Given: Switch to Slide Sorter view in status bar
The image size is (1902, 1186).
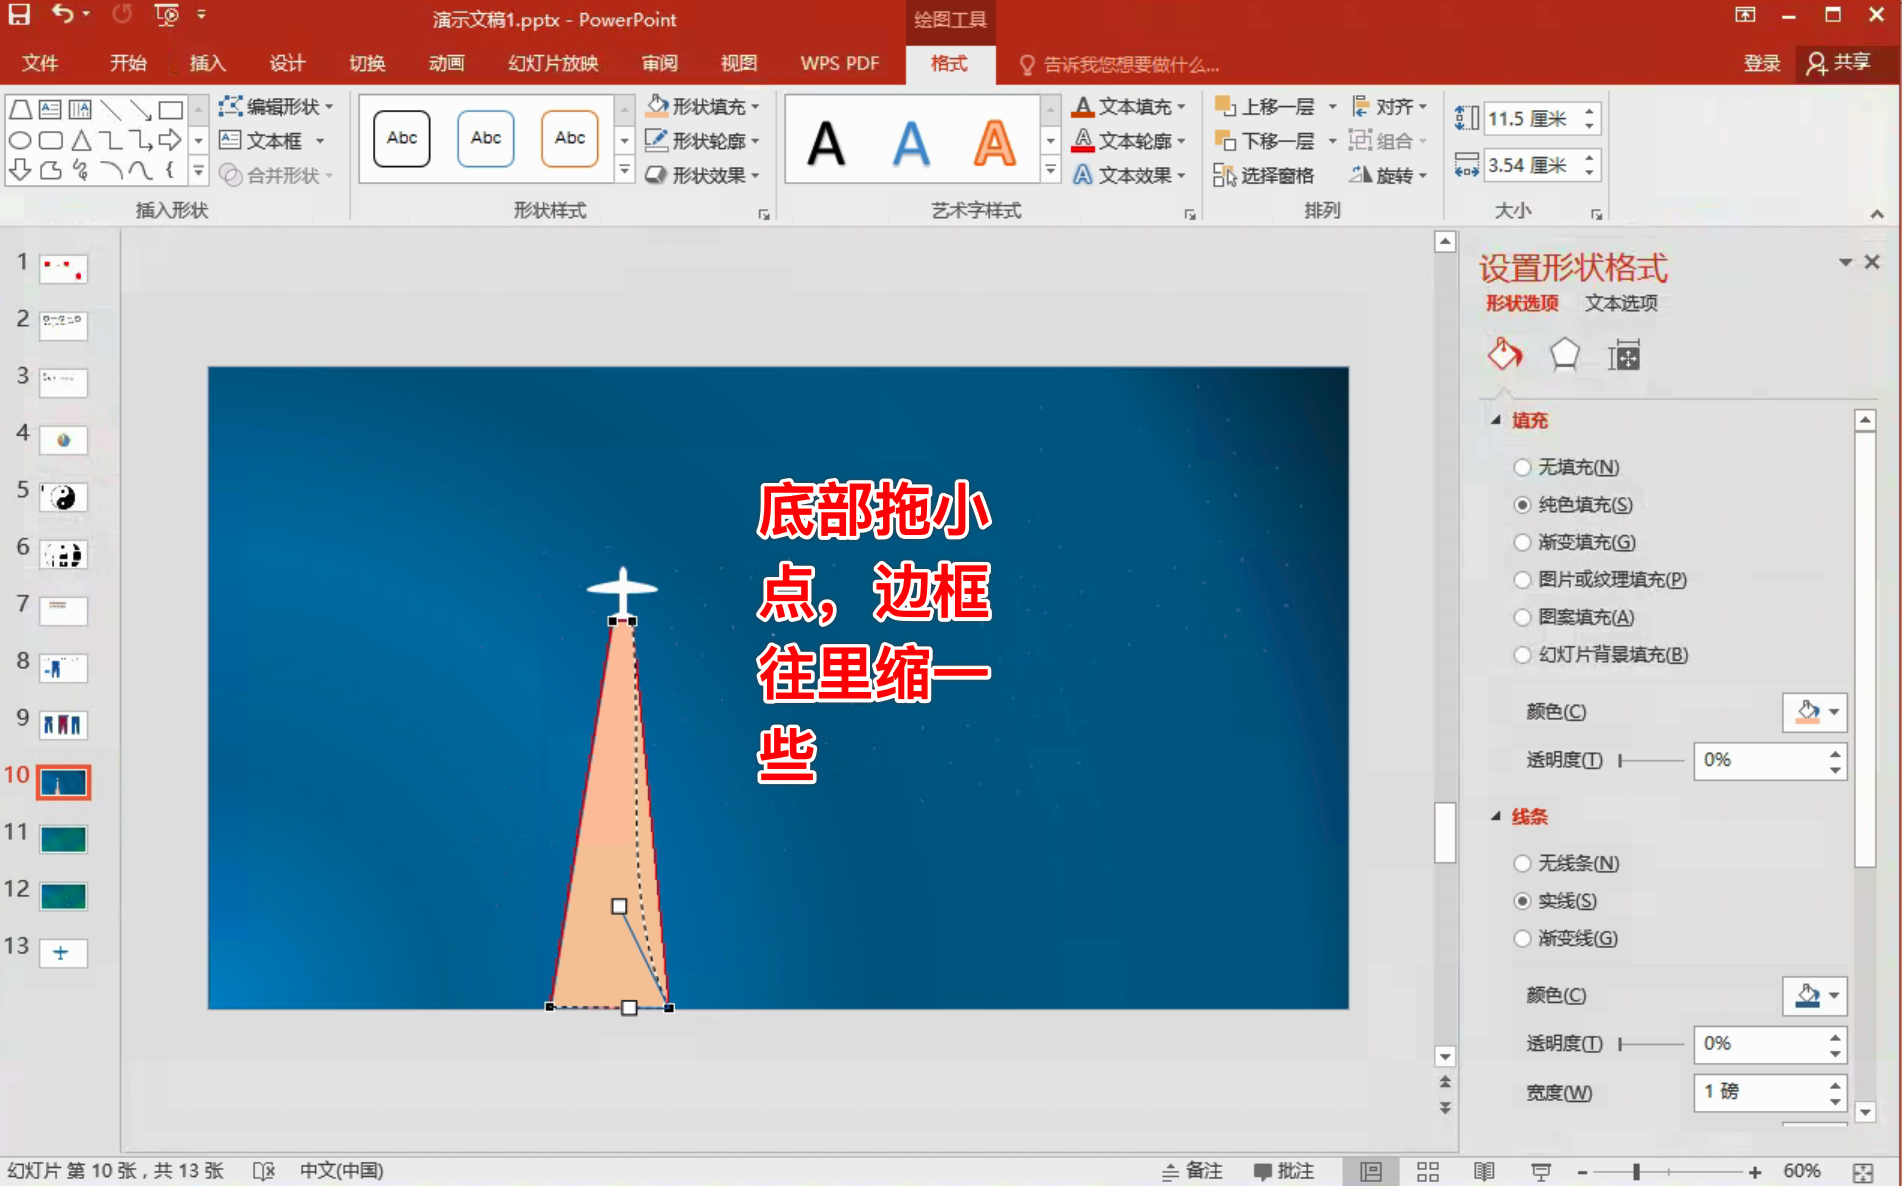Looking at the screenshot, I should pos(1428,1171).
